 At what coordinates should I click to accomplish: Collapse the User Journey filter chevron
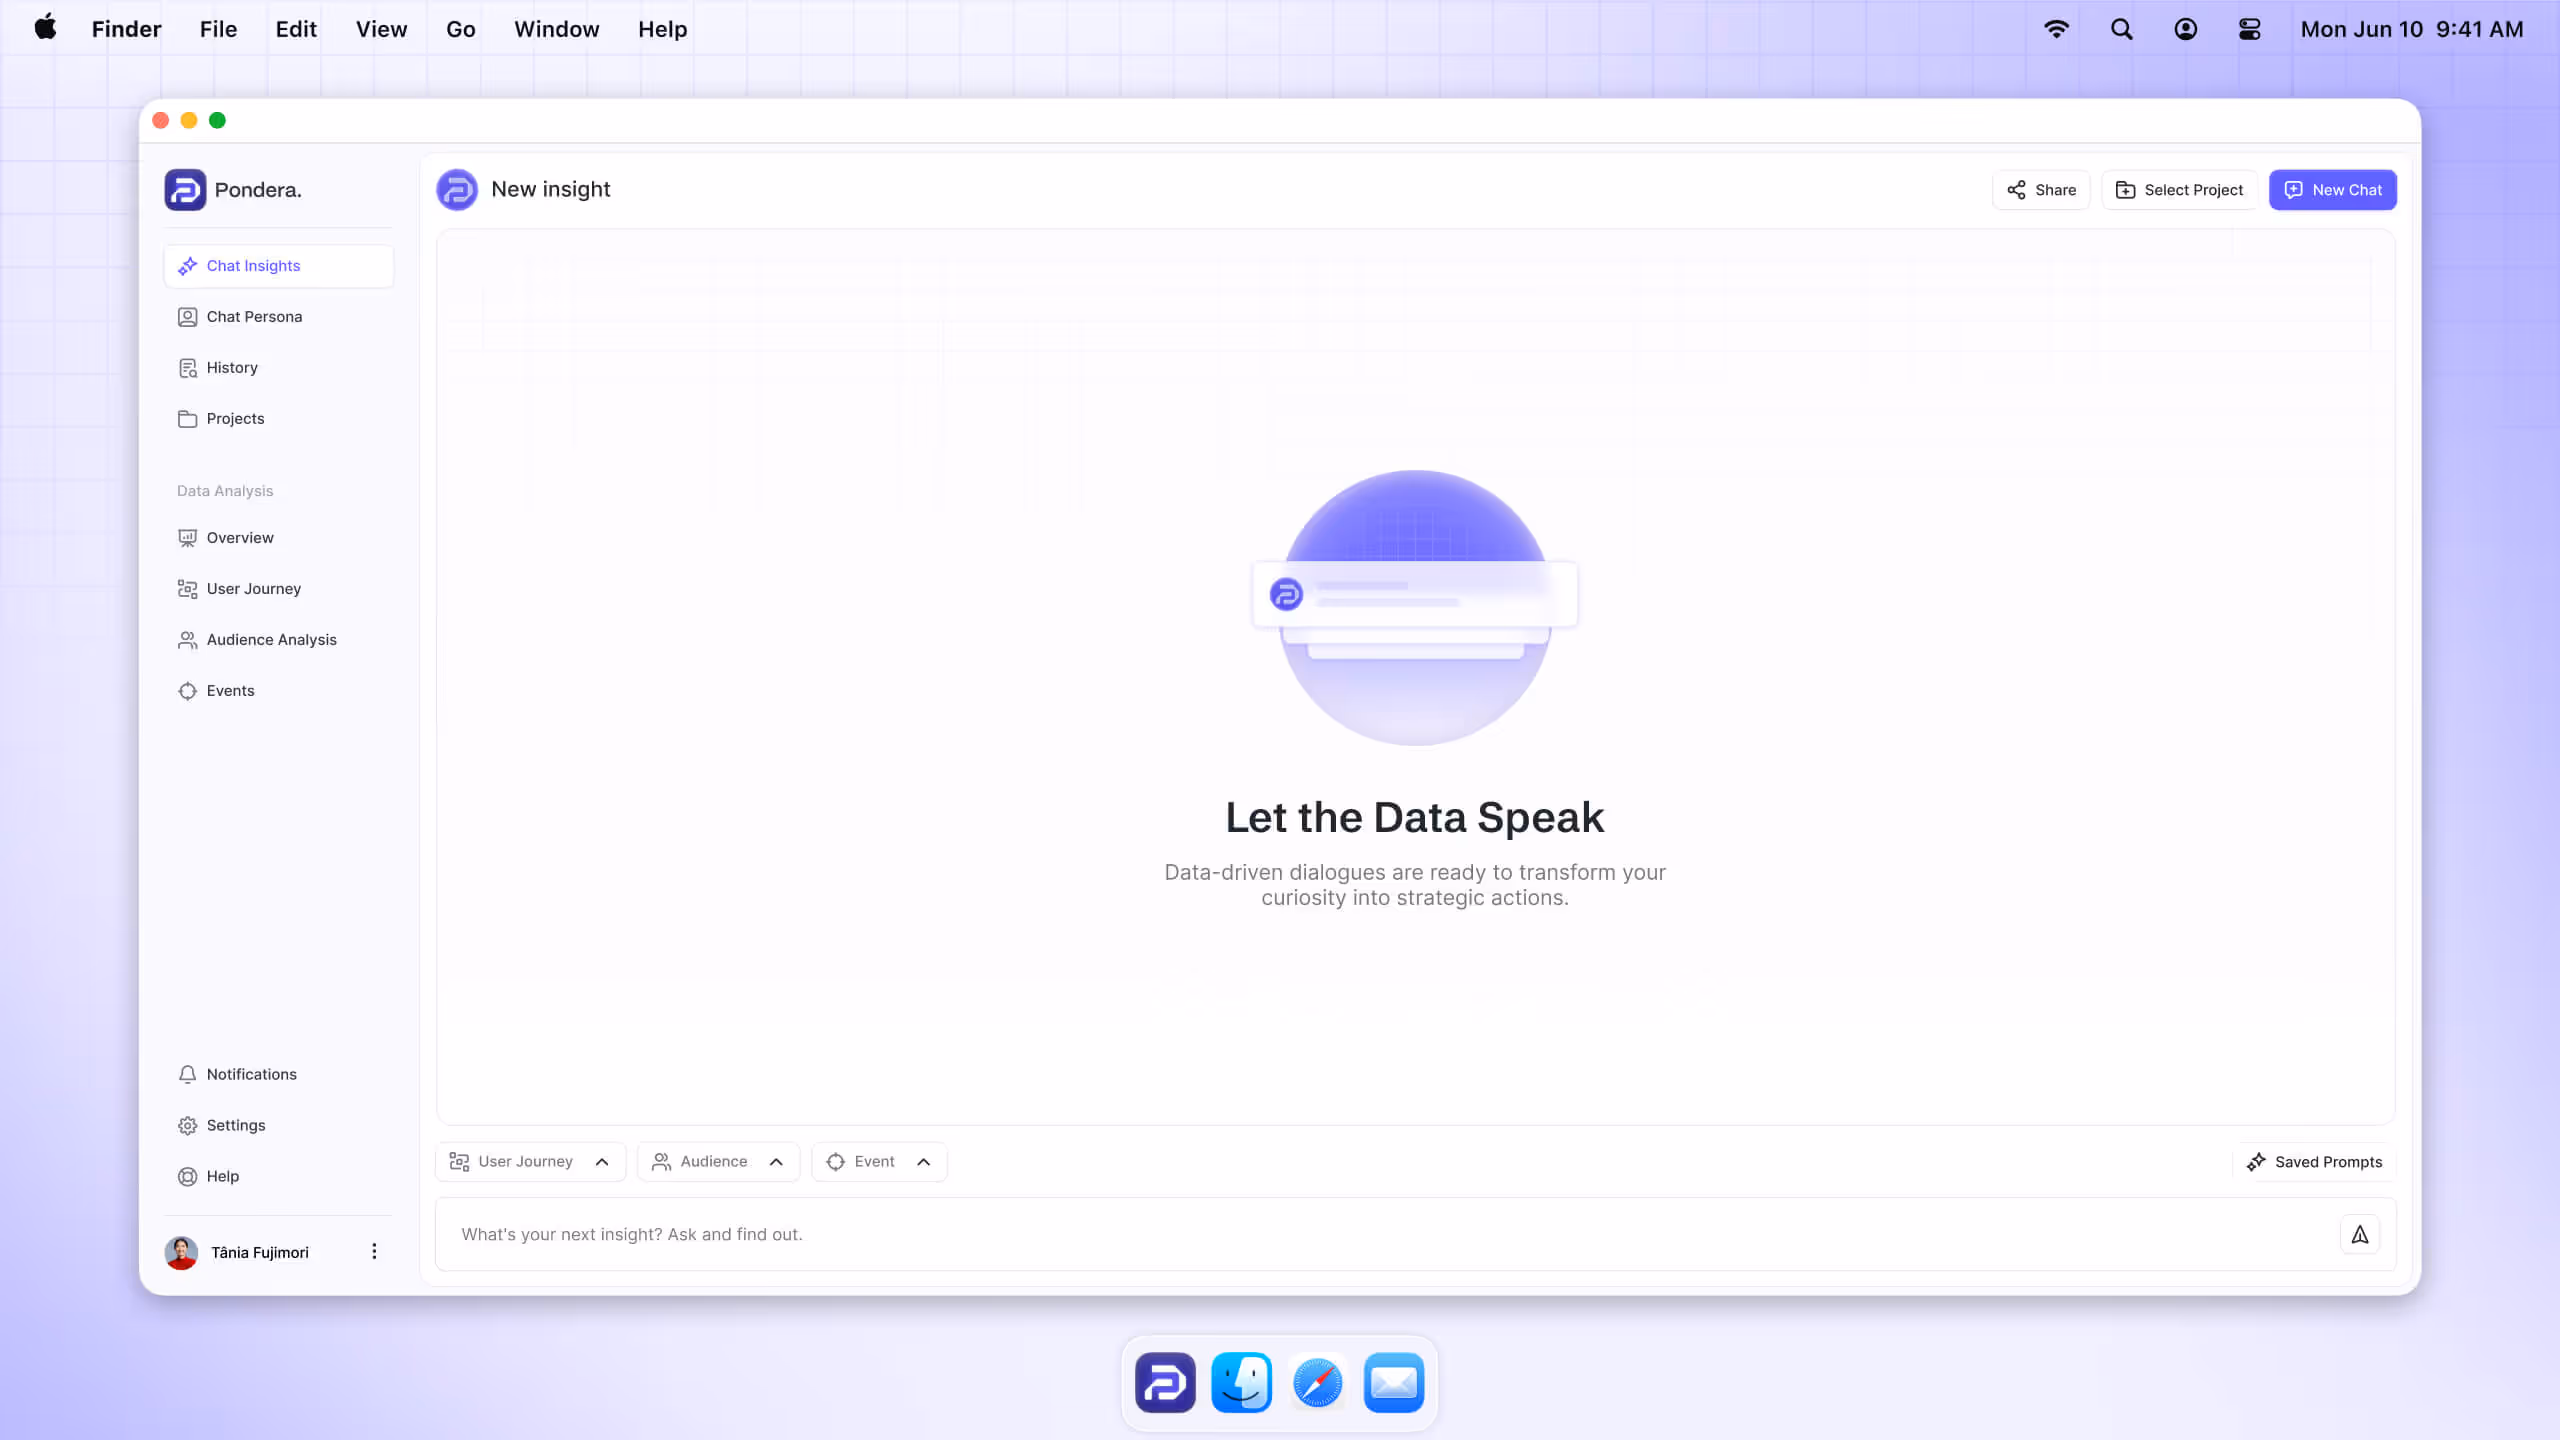[x=603, y=1161]
